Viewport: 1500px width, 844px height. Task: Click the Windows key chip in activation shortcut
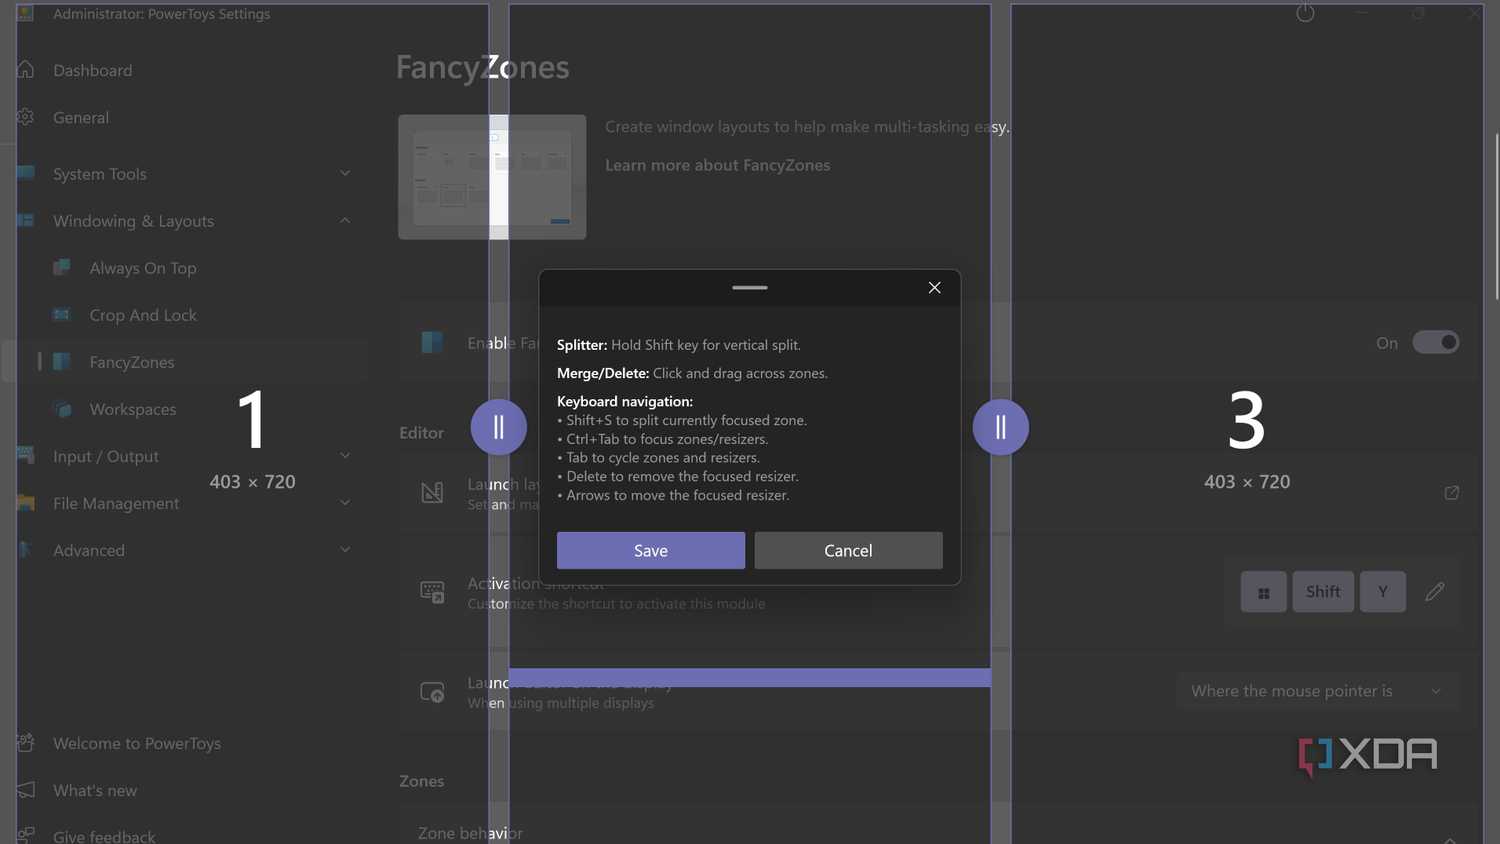coord(1264,592)
